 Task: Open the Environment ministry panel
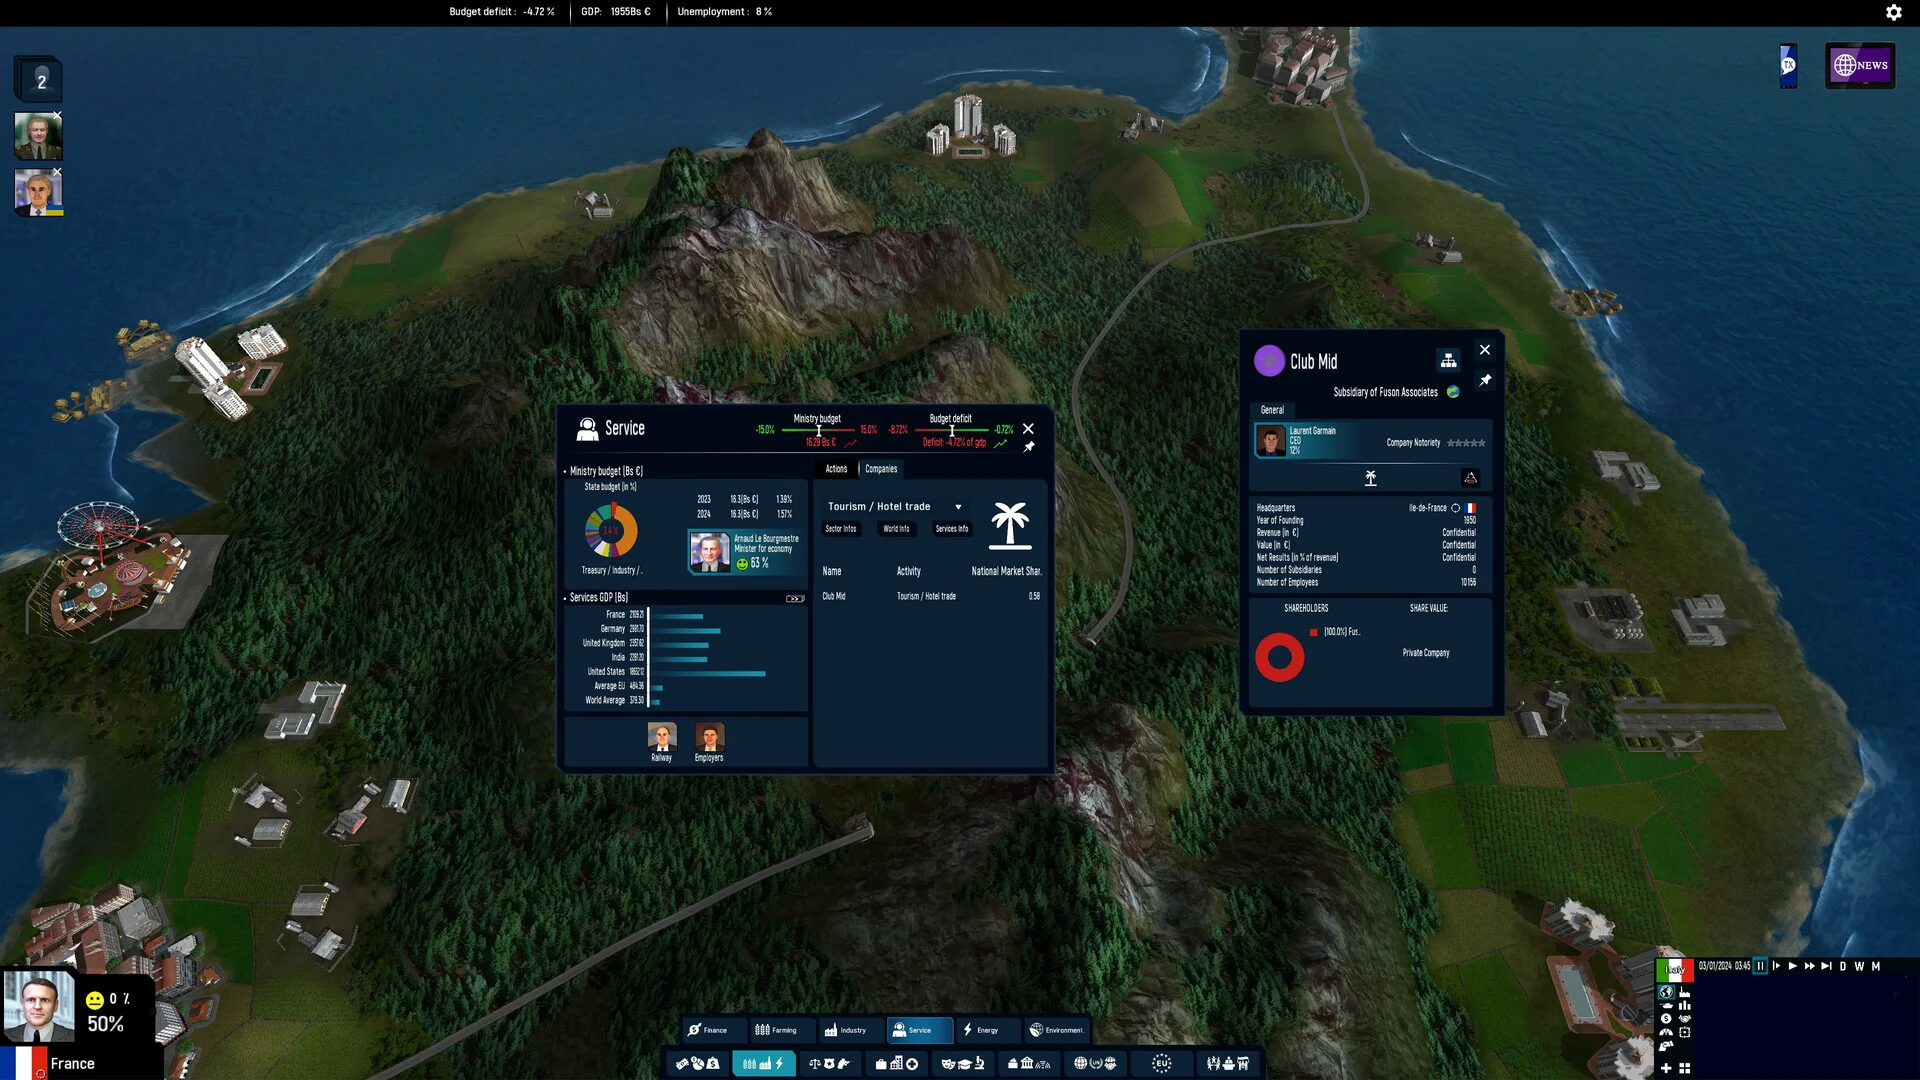(1057, 1030)
